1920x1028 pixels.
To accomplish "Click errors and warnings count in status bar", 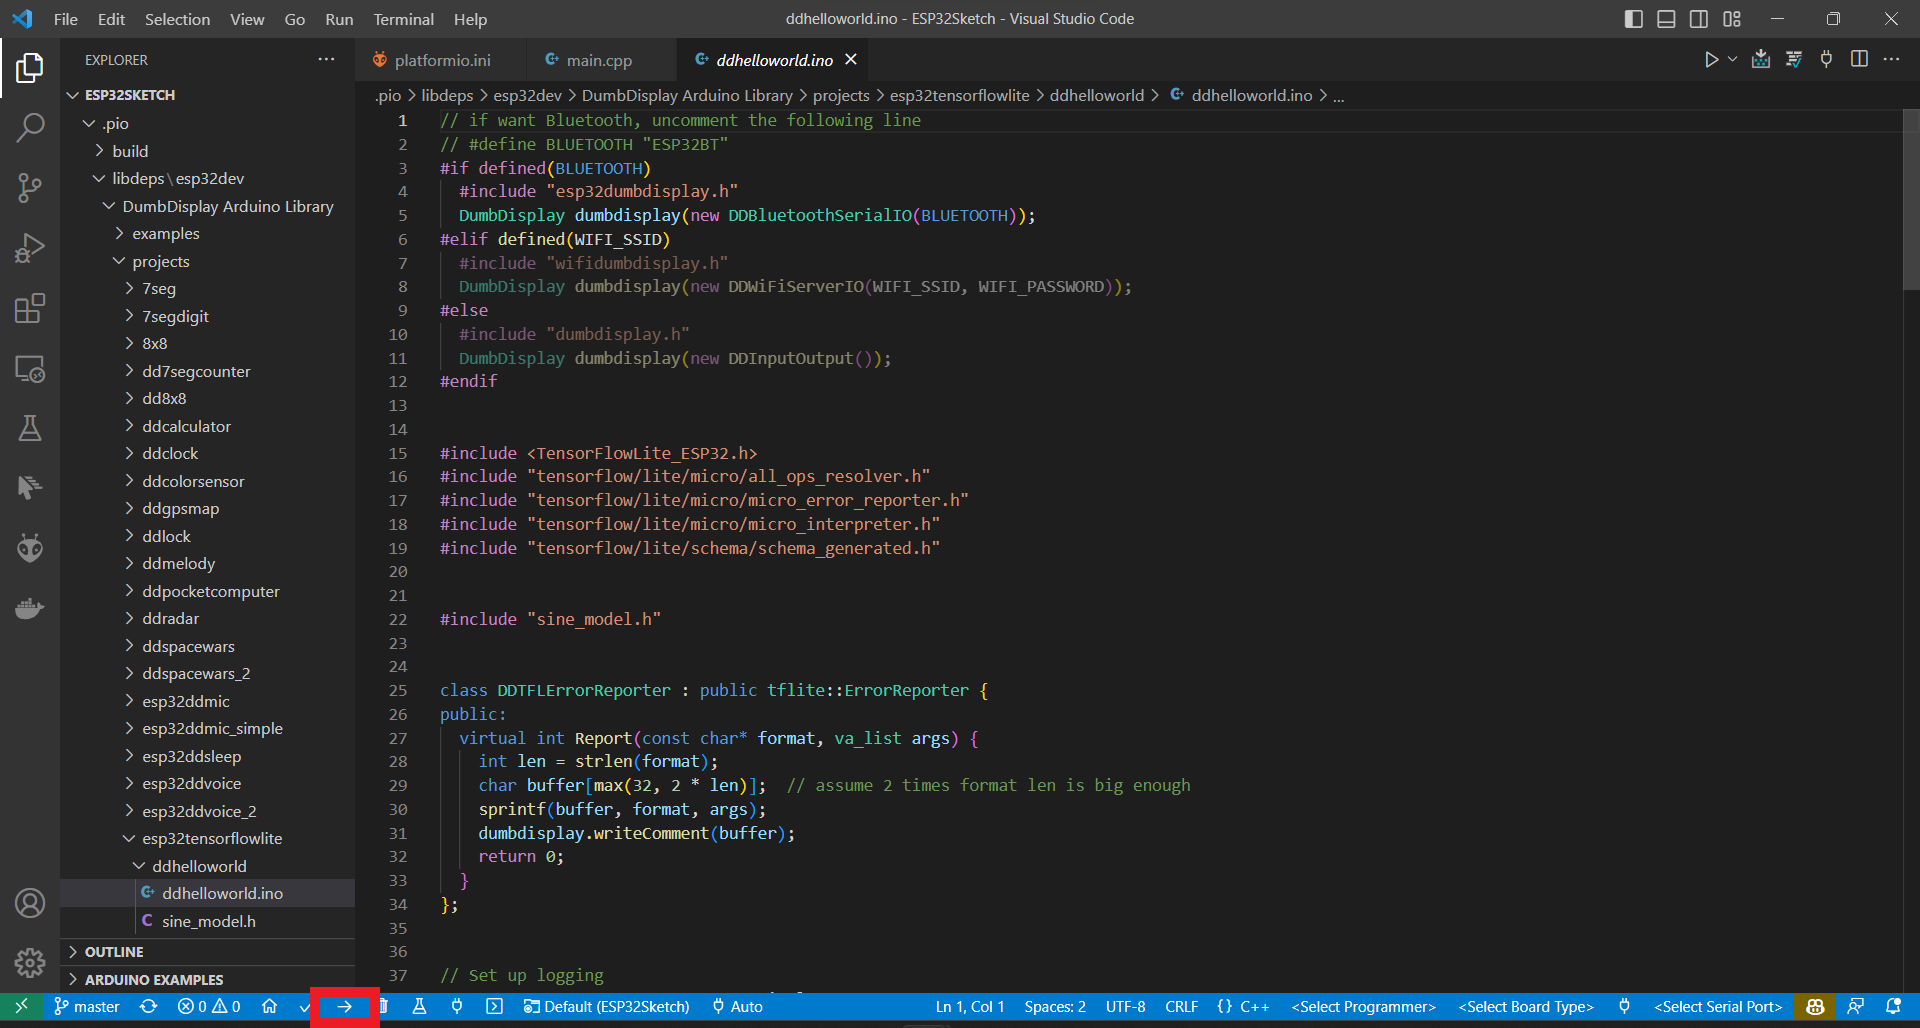I will pyautogui.click(x=209, y=1007).
